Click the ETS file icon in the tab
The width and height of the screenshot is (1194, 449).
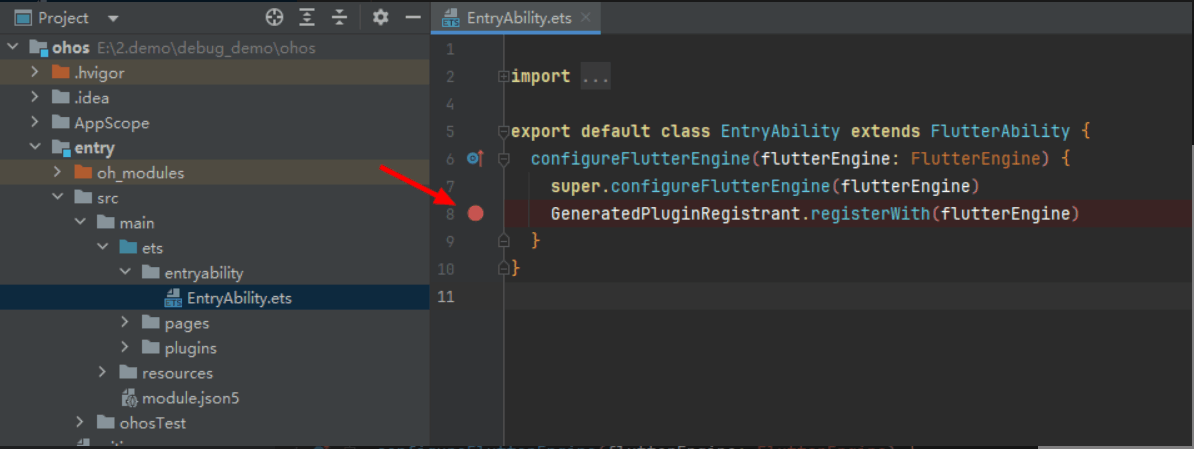point(451,18)
